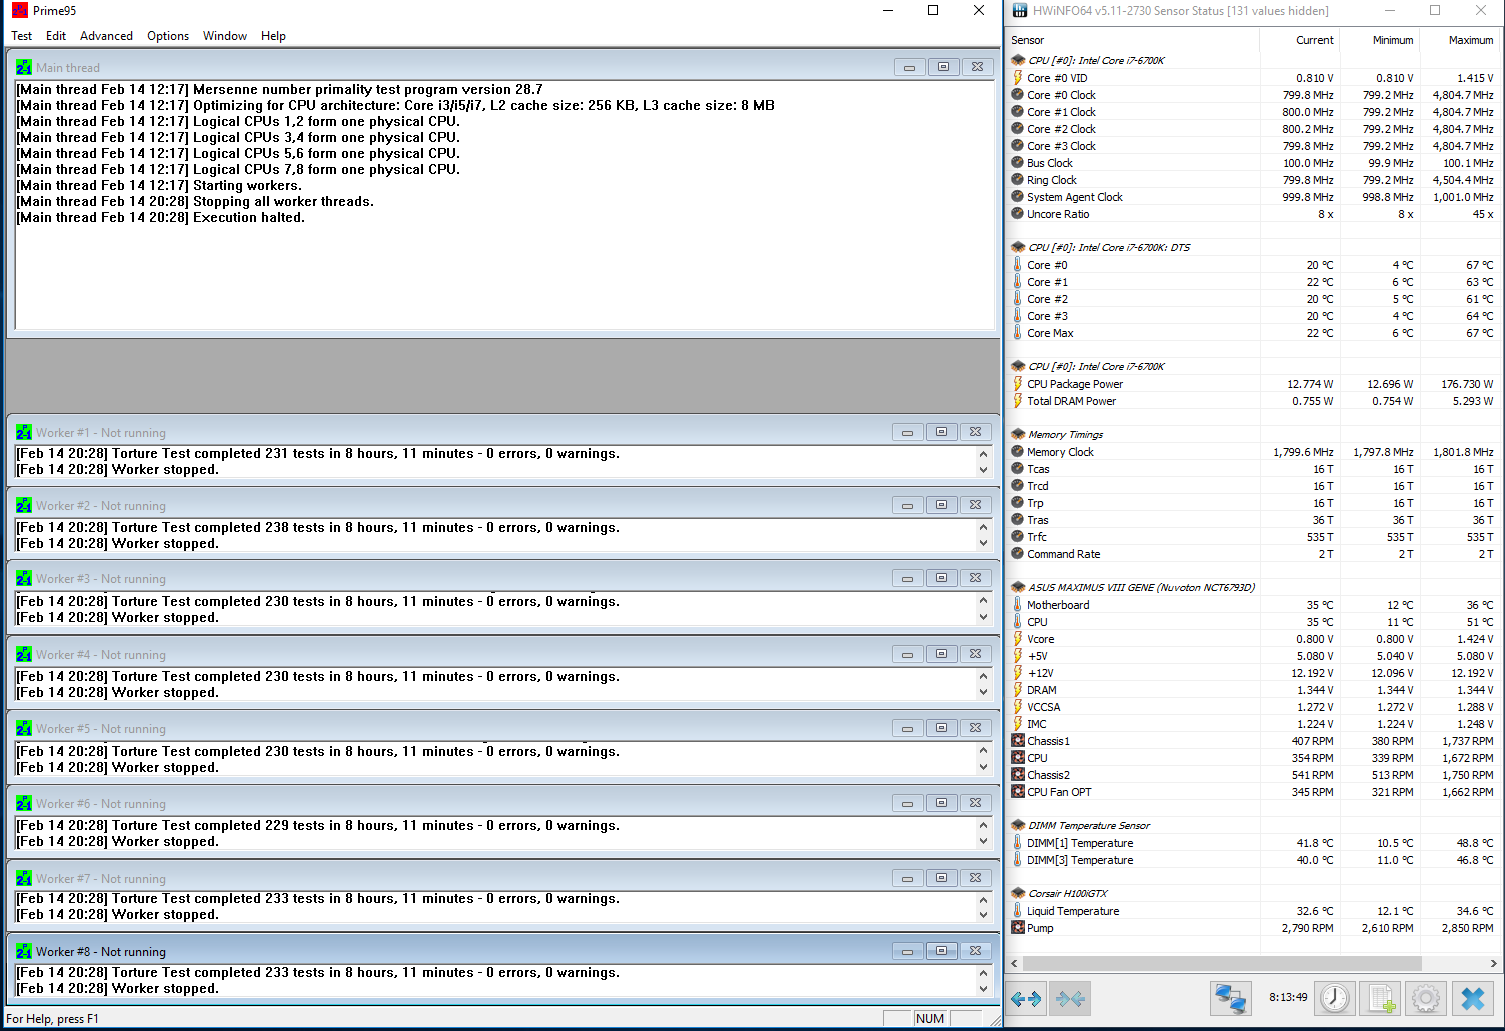Viewport: 1505px width, 1031px height.
Task: Click the Prime95 app icon in title bar
Action: [19, 11]
